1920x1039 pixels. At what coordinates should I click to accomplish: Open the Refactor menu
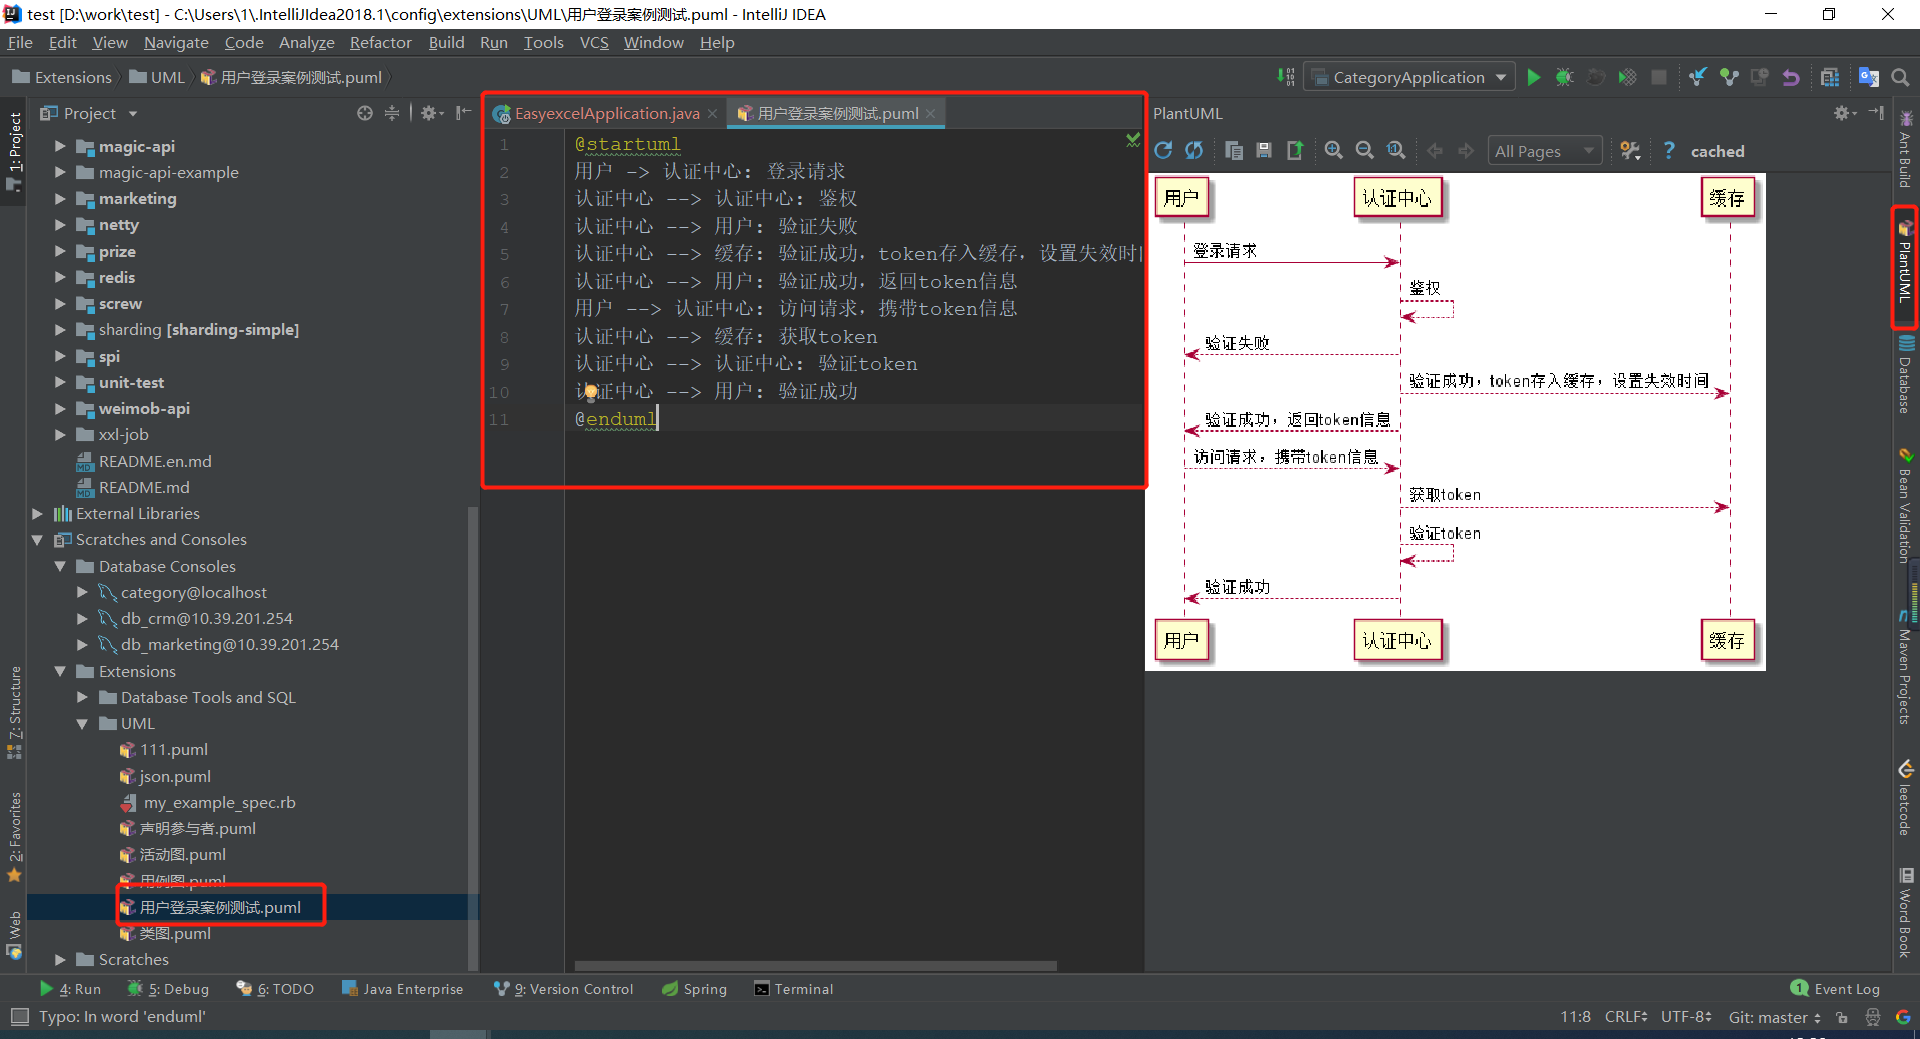(x=380, y=42)
